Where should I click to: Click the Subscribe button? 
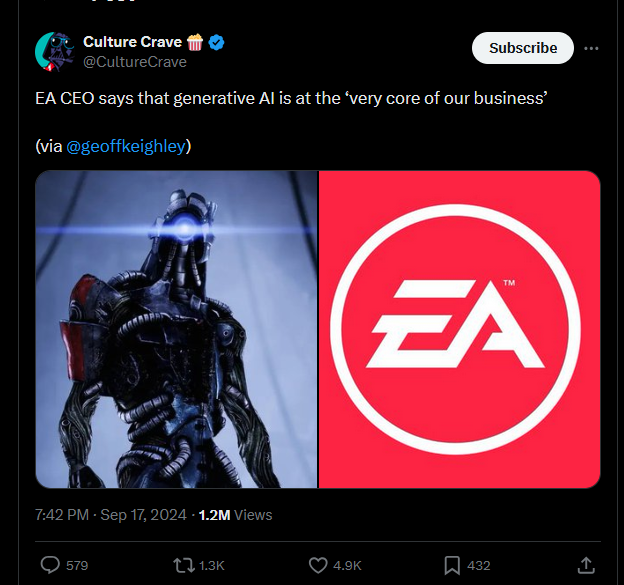pyautogui.click(x=523, y=48)
